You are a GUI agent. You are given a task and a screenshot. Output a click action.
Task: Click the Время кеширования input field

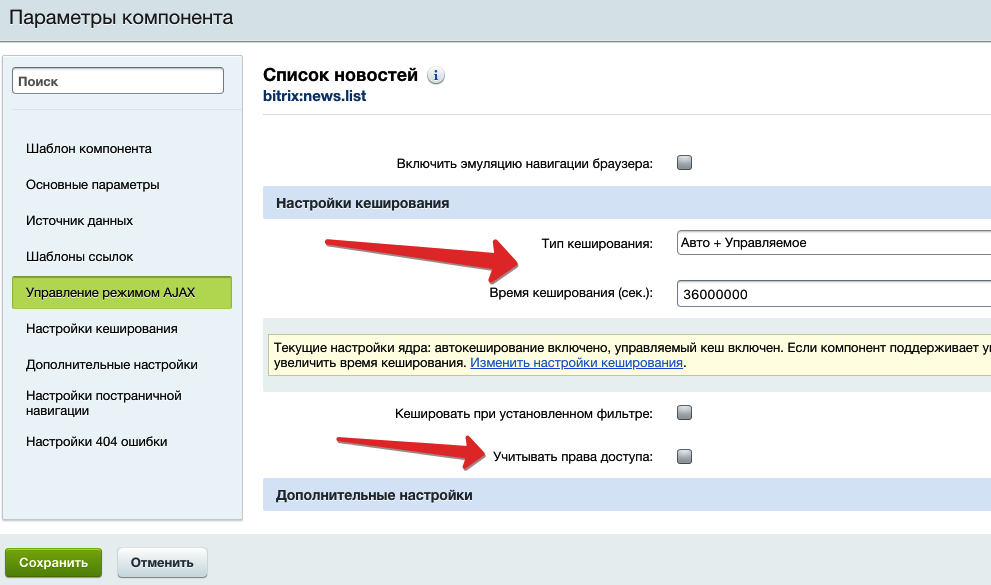[832, 294]
